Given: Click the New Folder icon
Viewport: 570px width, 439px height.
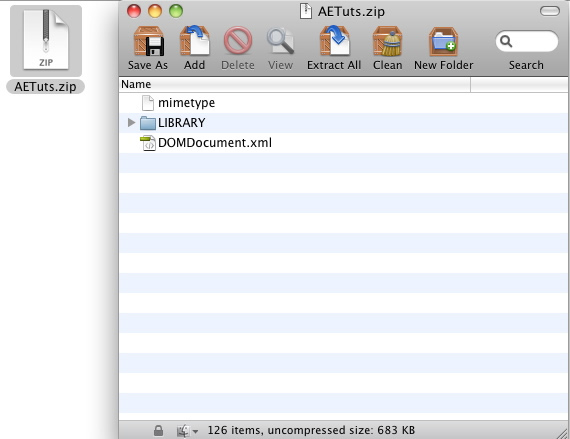Looking at the screenshot, I should coord(443,41).
